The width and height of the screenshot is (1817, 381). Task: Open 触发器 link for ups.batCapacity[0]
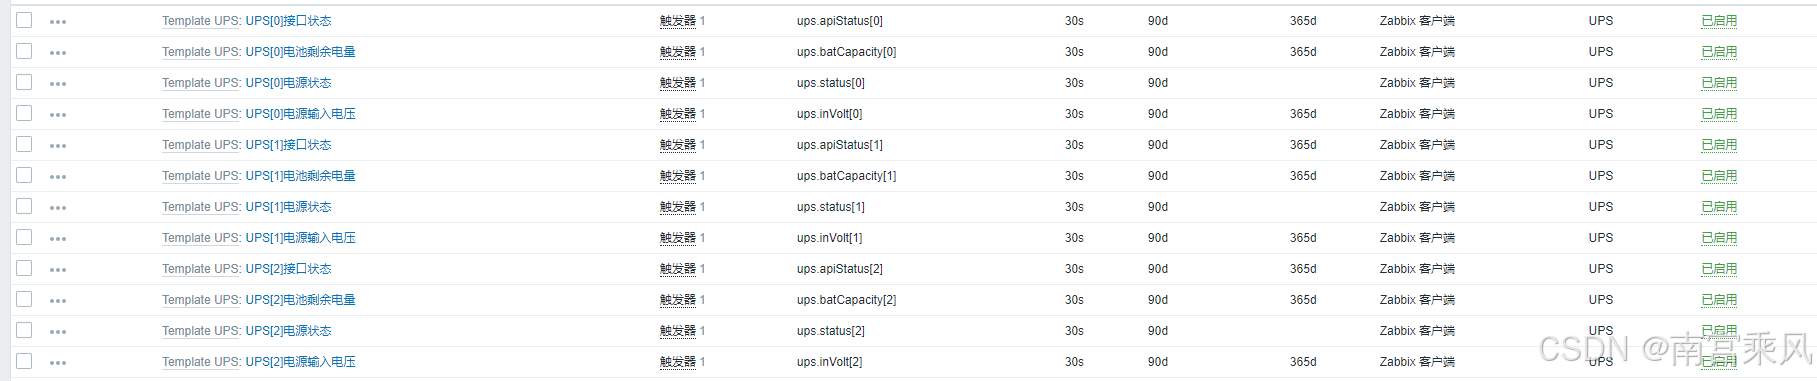pyautogui.click(x=678, y=52)
